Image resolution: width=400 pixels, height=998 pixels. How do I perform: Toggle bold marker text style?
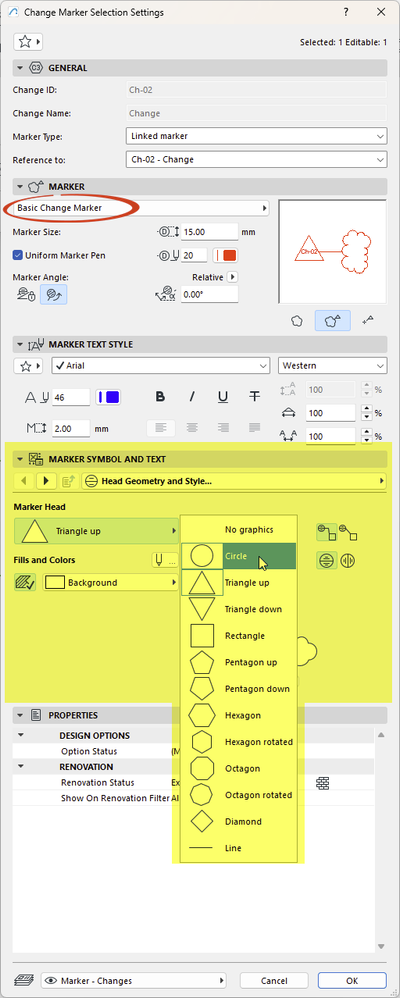(161, 397)
